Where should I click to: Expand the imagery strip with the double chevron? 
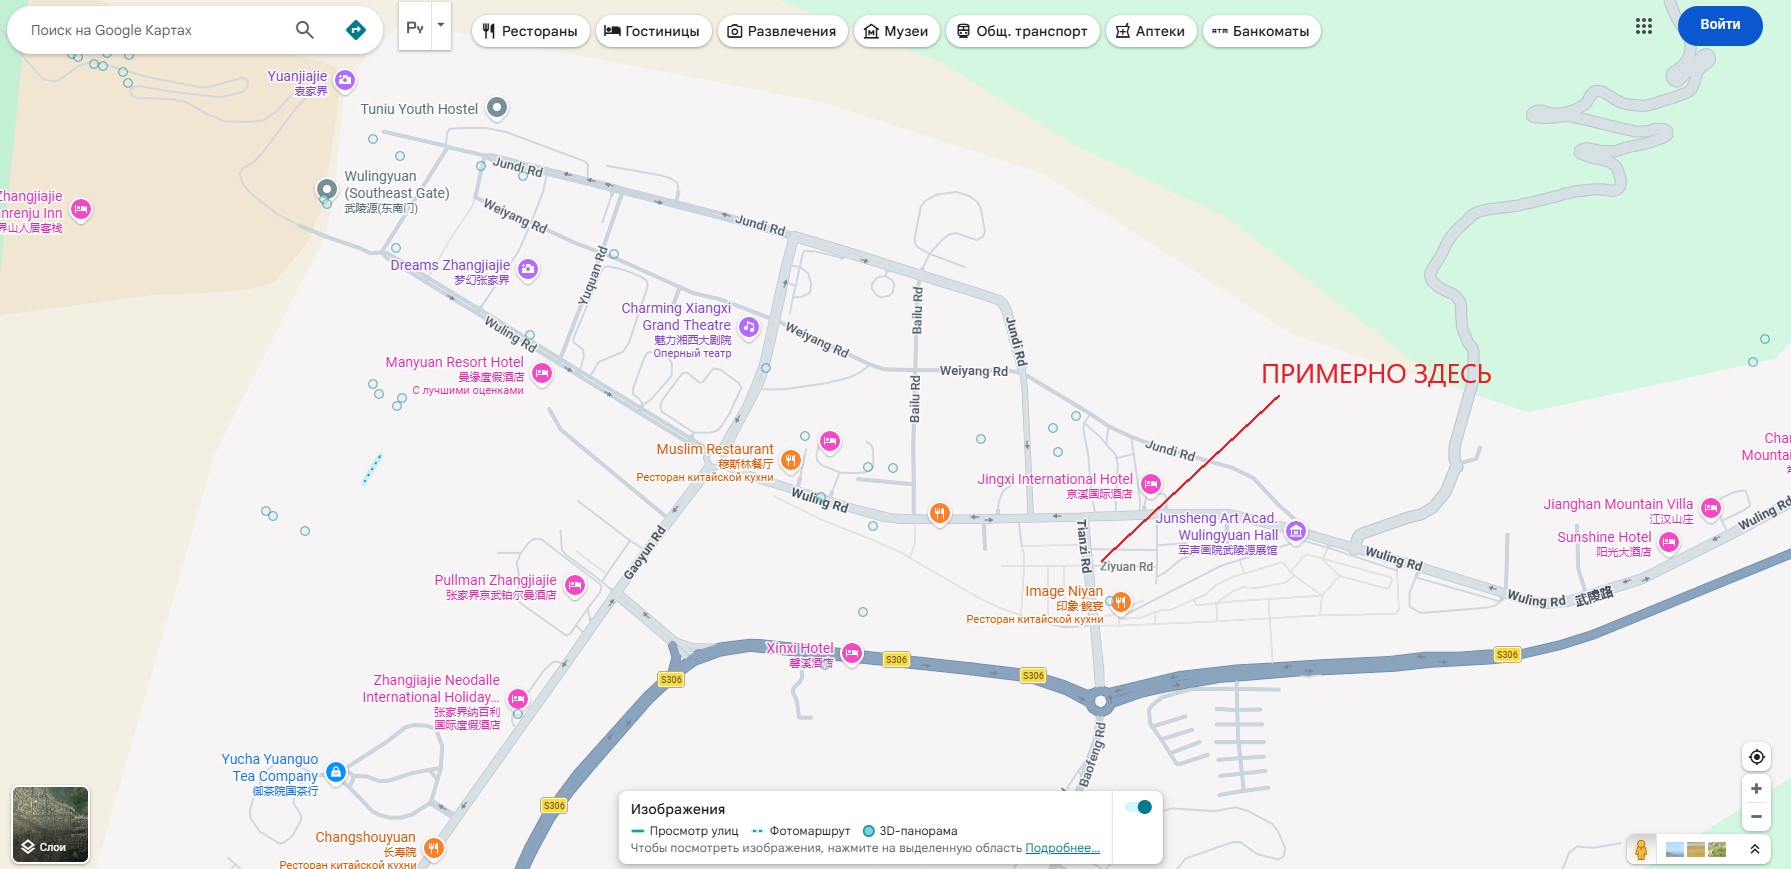[1754, 849]
